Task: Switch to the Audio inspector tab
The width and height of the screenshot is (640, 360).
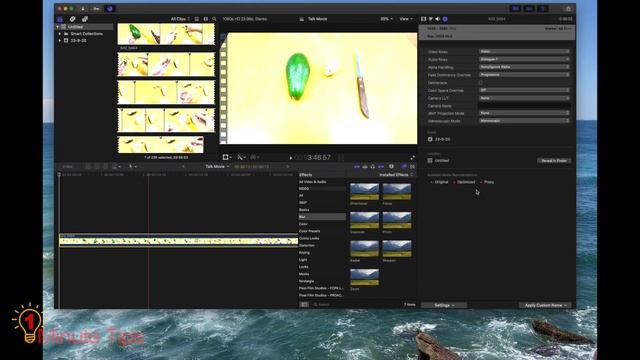Action: pyautogui.click(x=437, y=19)
